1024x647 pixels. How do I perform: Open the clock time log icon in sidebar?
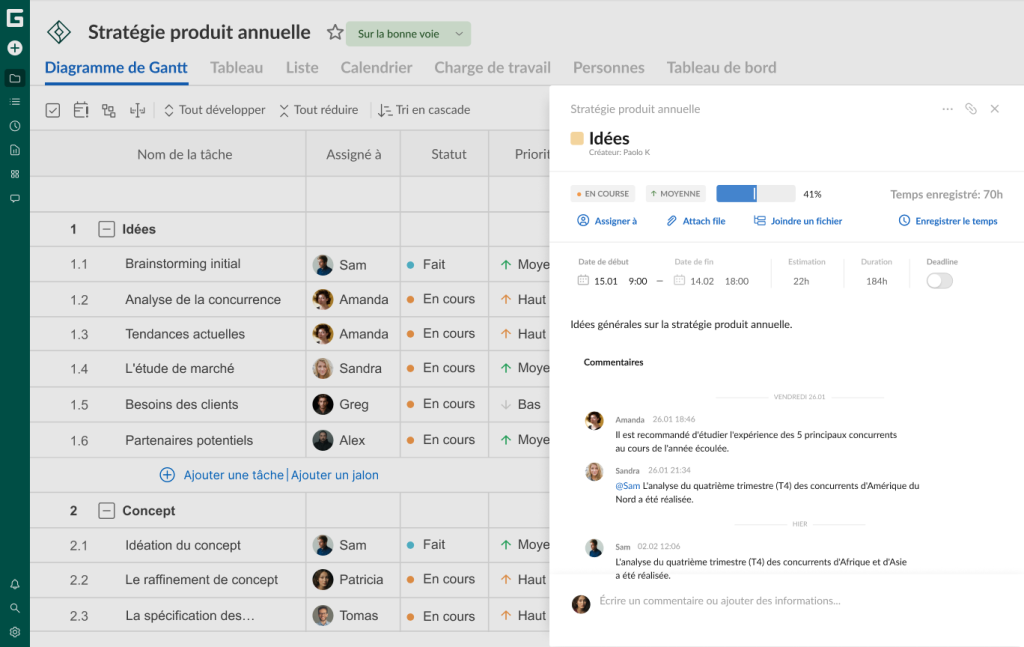coord(14,126)
